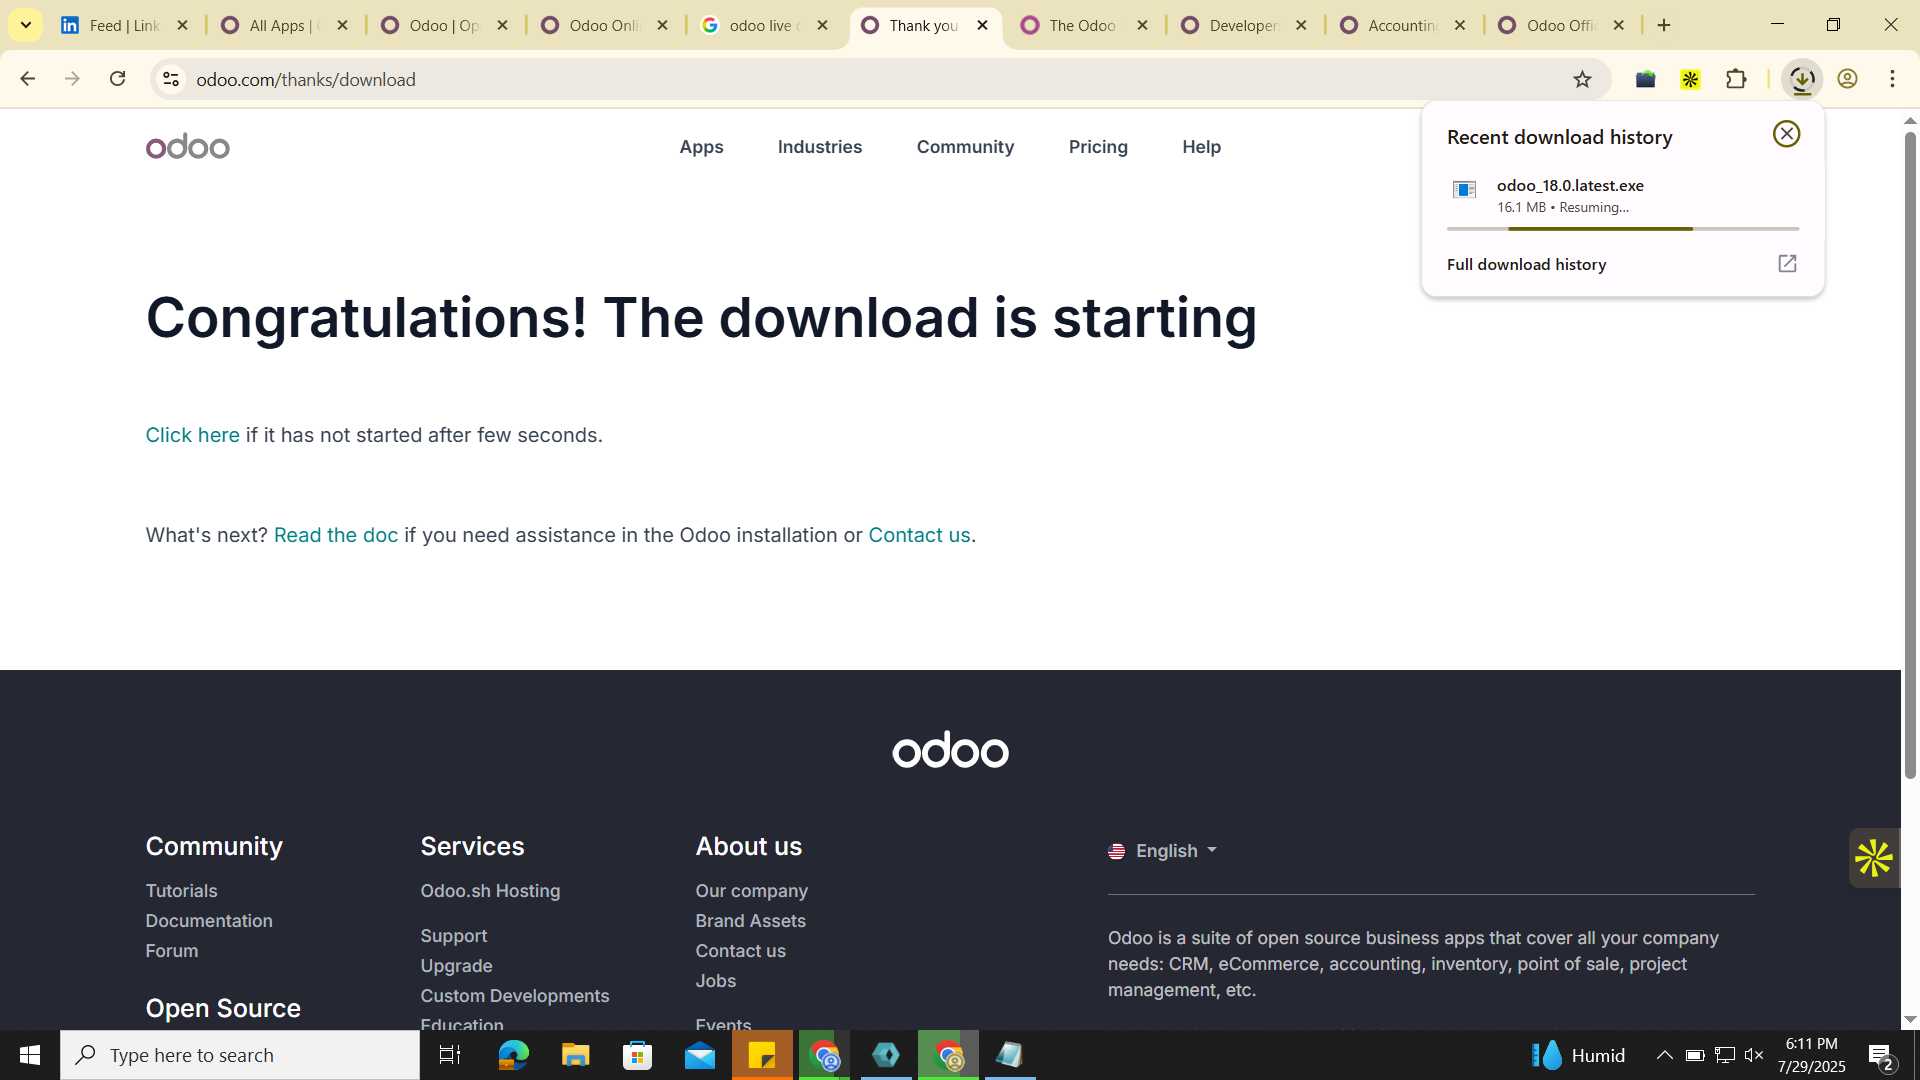Open Forum footer link
The height and width of the screenshot is (1080, 1920).
pos(172,951)
